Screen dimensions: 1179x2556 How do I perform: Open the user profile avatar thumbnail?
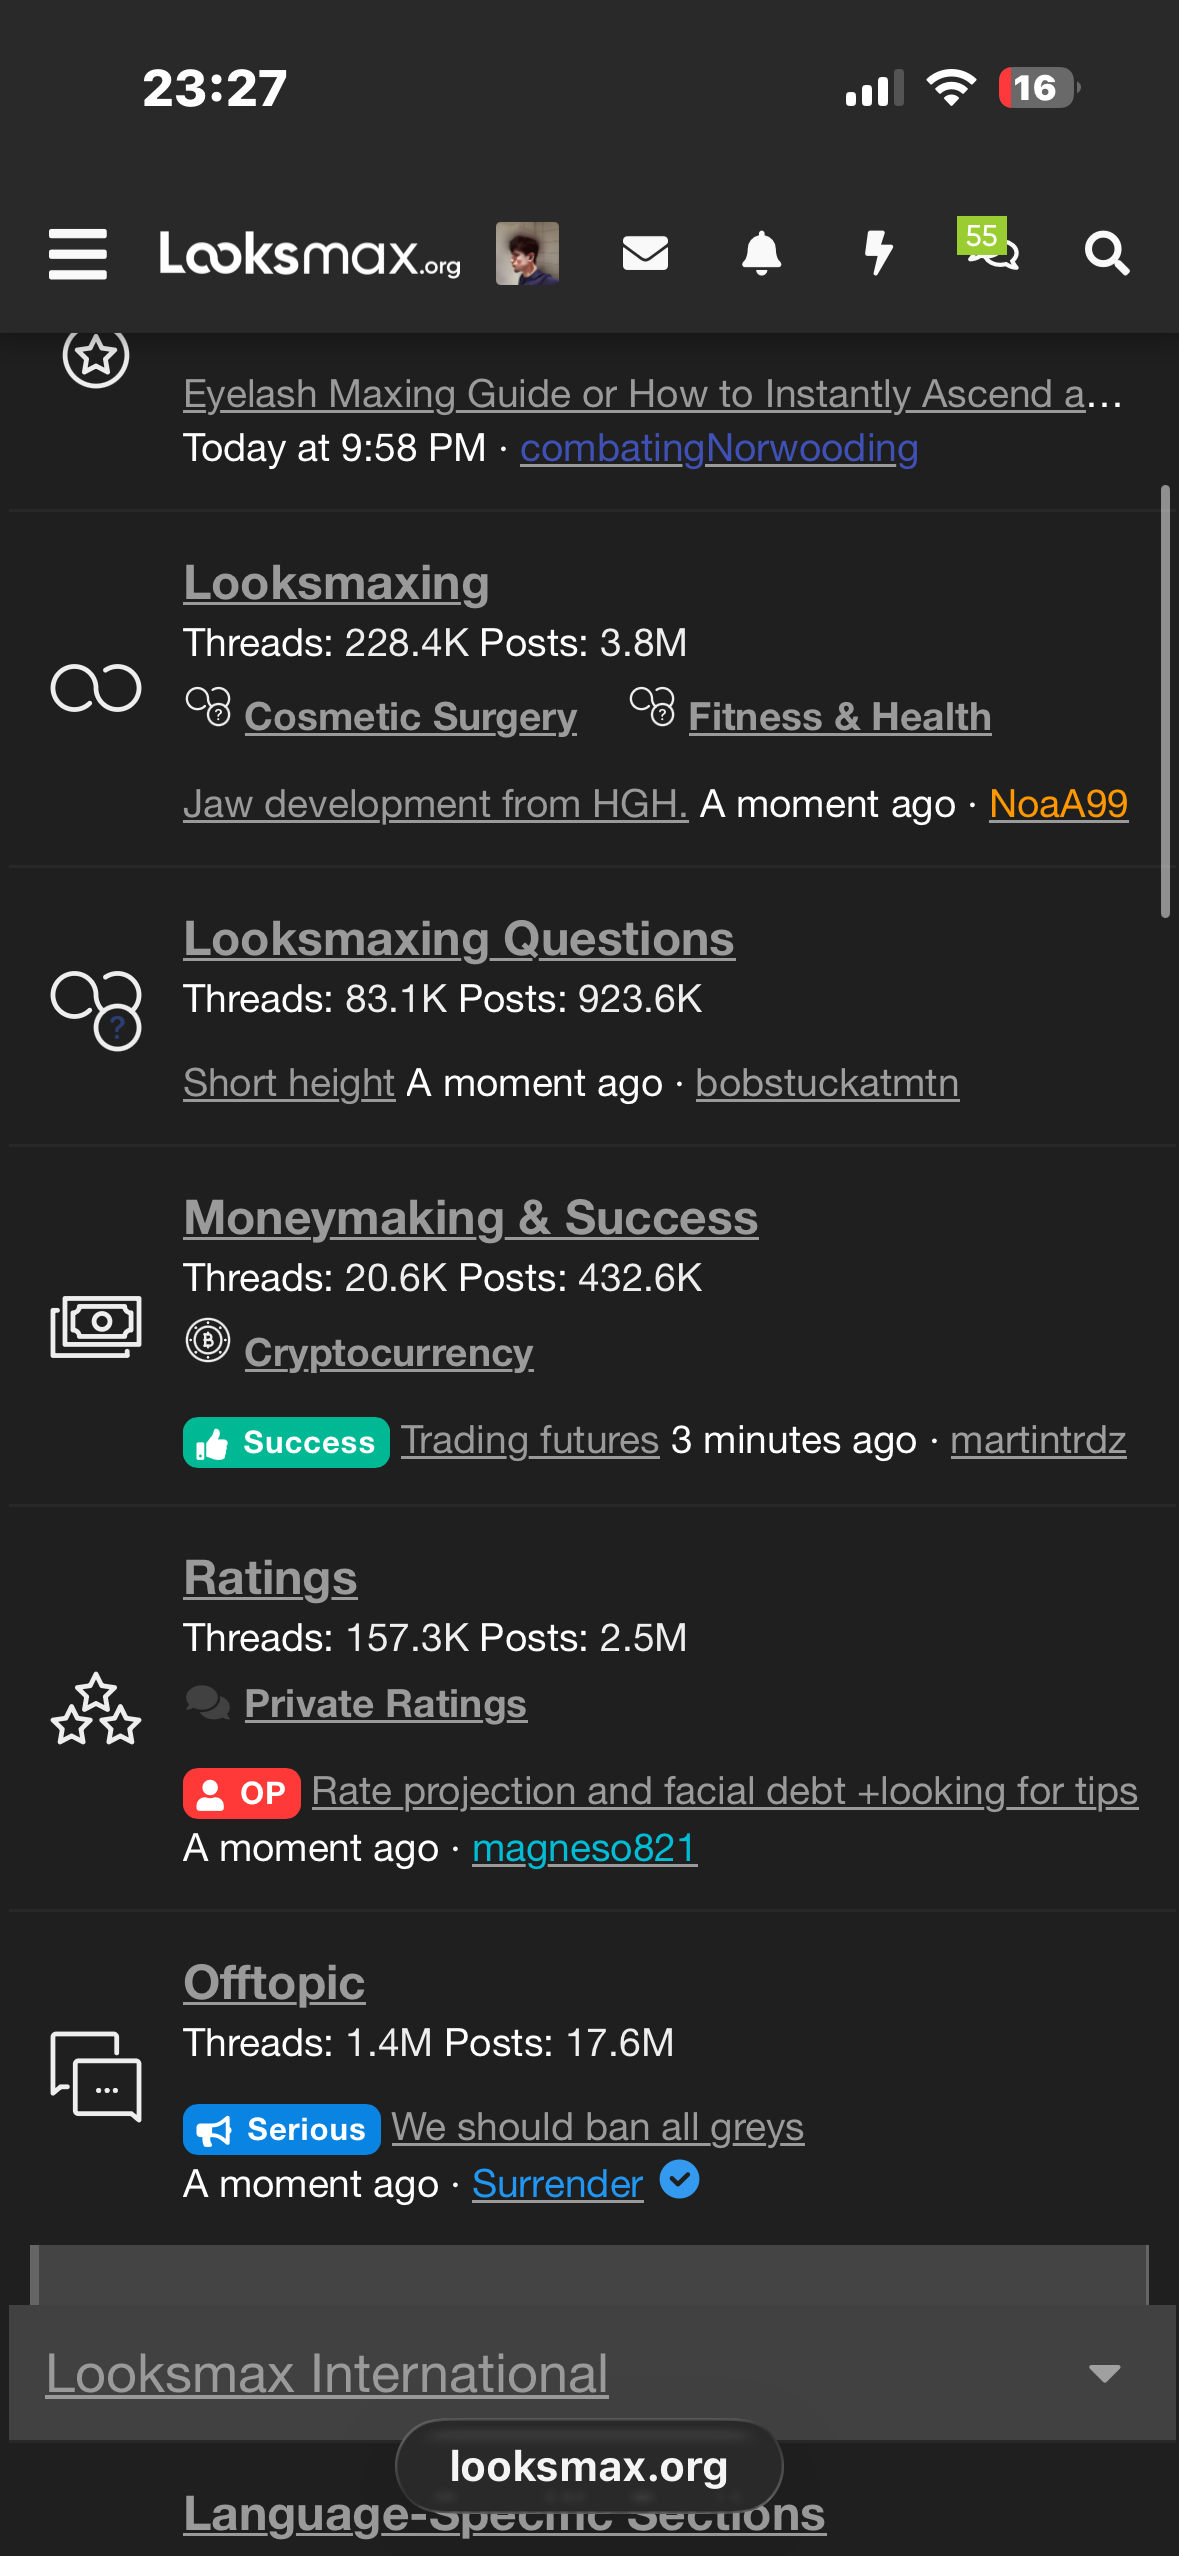[x=527, y=254]
